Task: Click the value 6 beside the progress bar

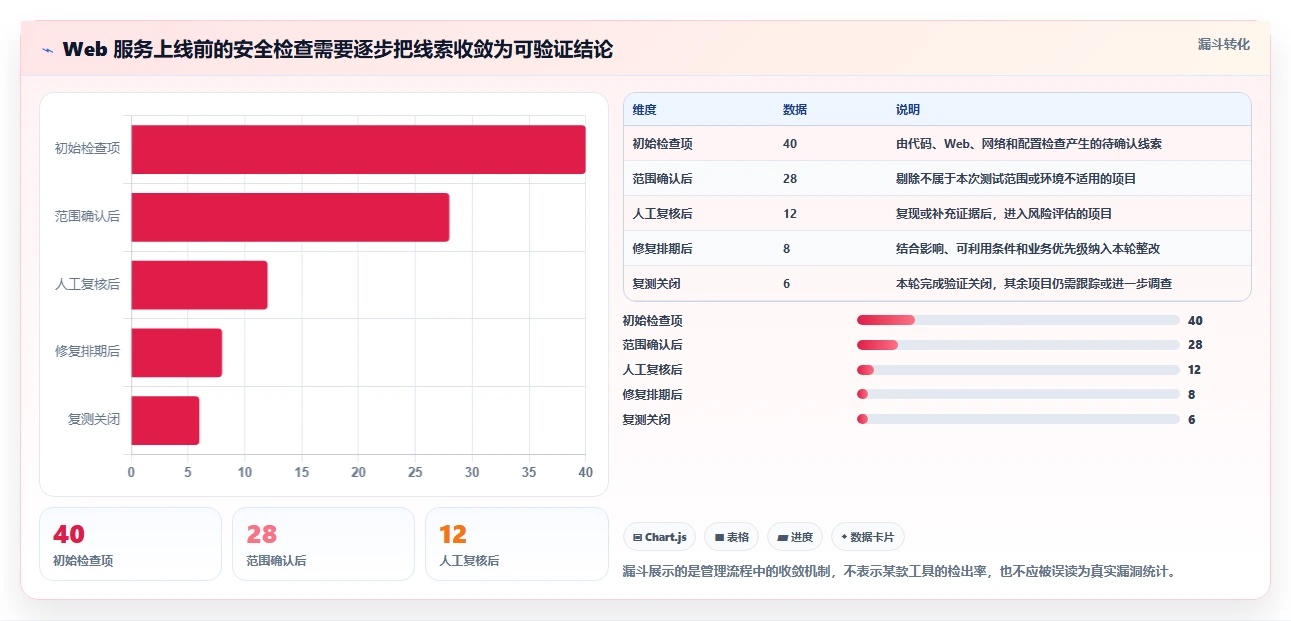Action: 1192,420
